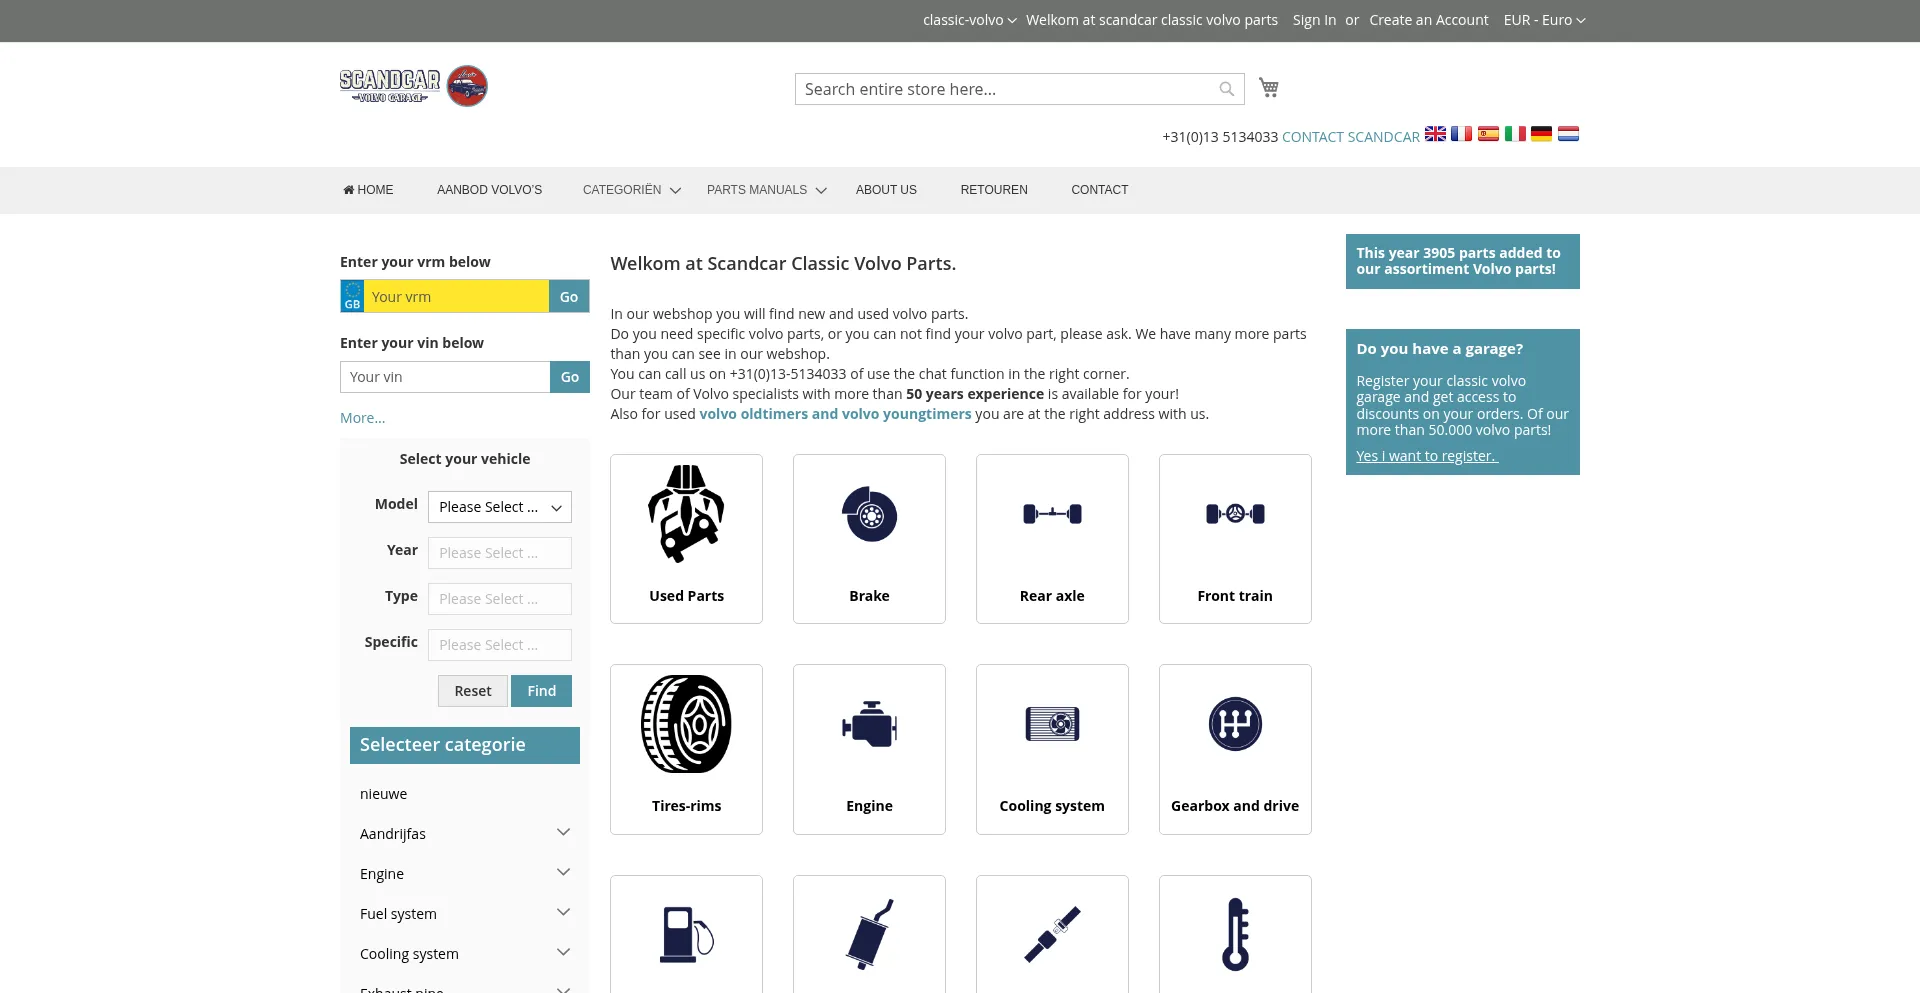The height and width of the screenshot is (993, 1920).
Task: Open the thermometer category icon
Action: 1235,934
